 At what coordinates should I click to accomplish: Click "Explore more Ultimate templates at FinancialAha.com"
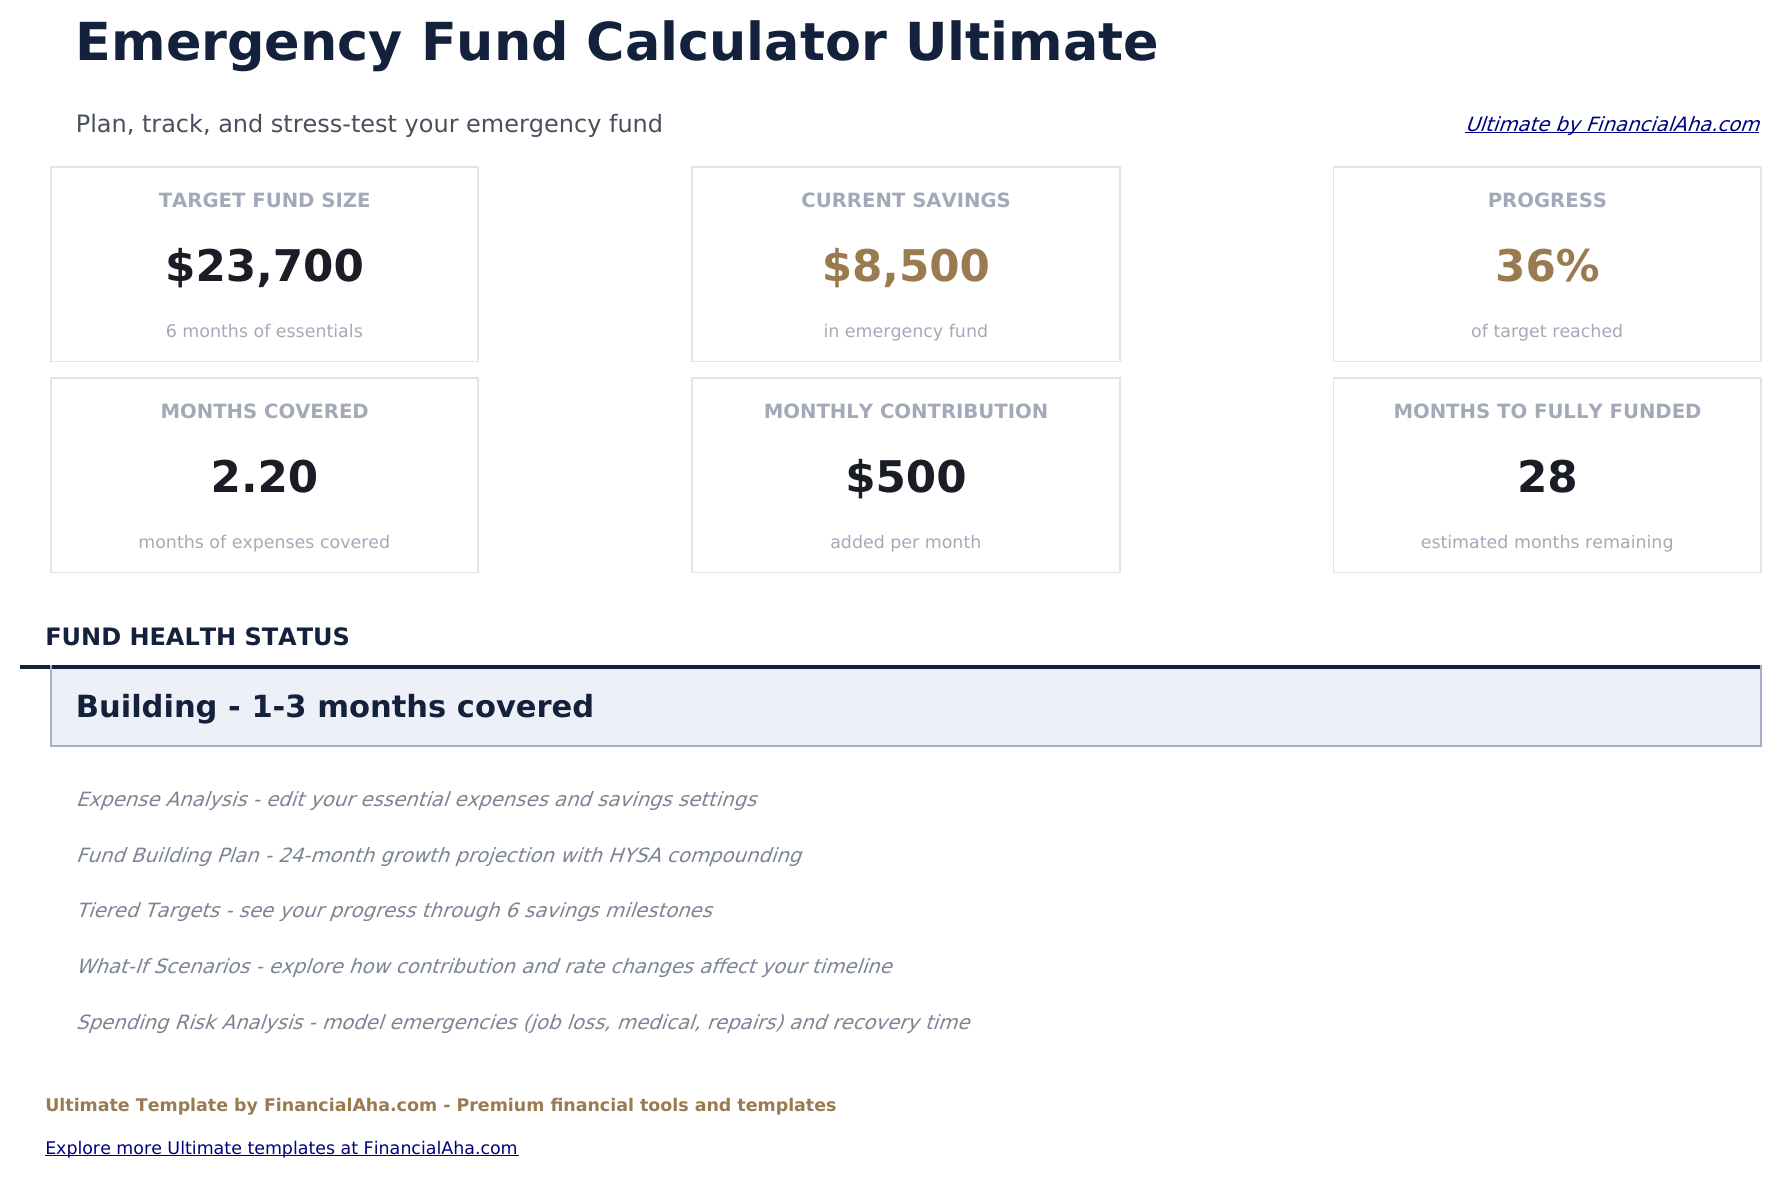(282, 1147)
